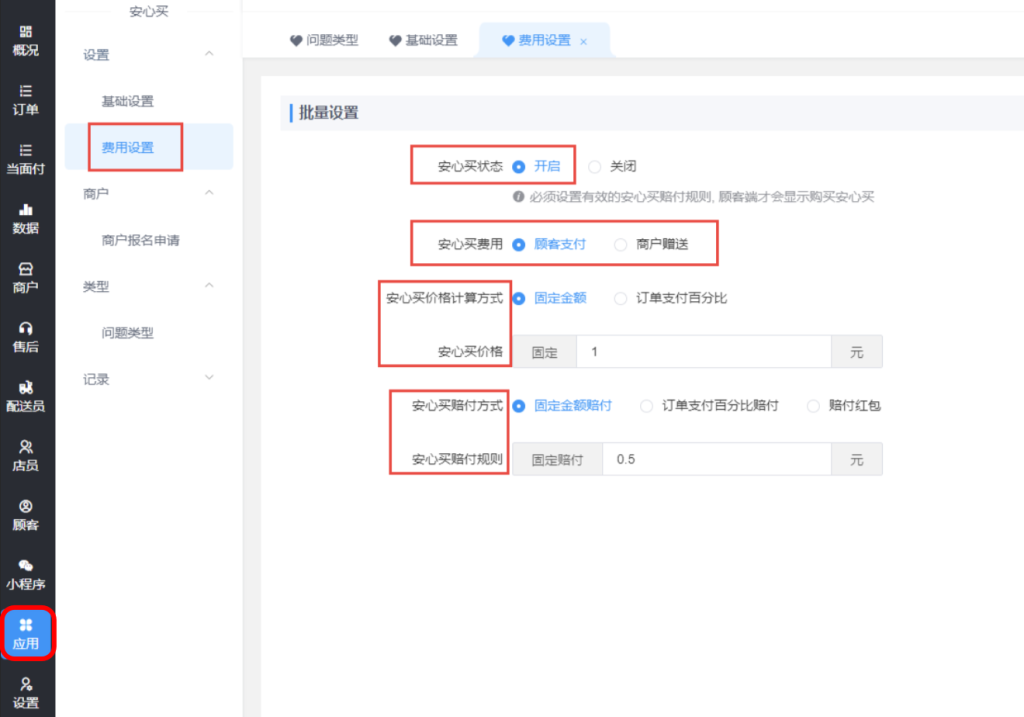Collapse the 设置 menu group

pos(209,54)
